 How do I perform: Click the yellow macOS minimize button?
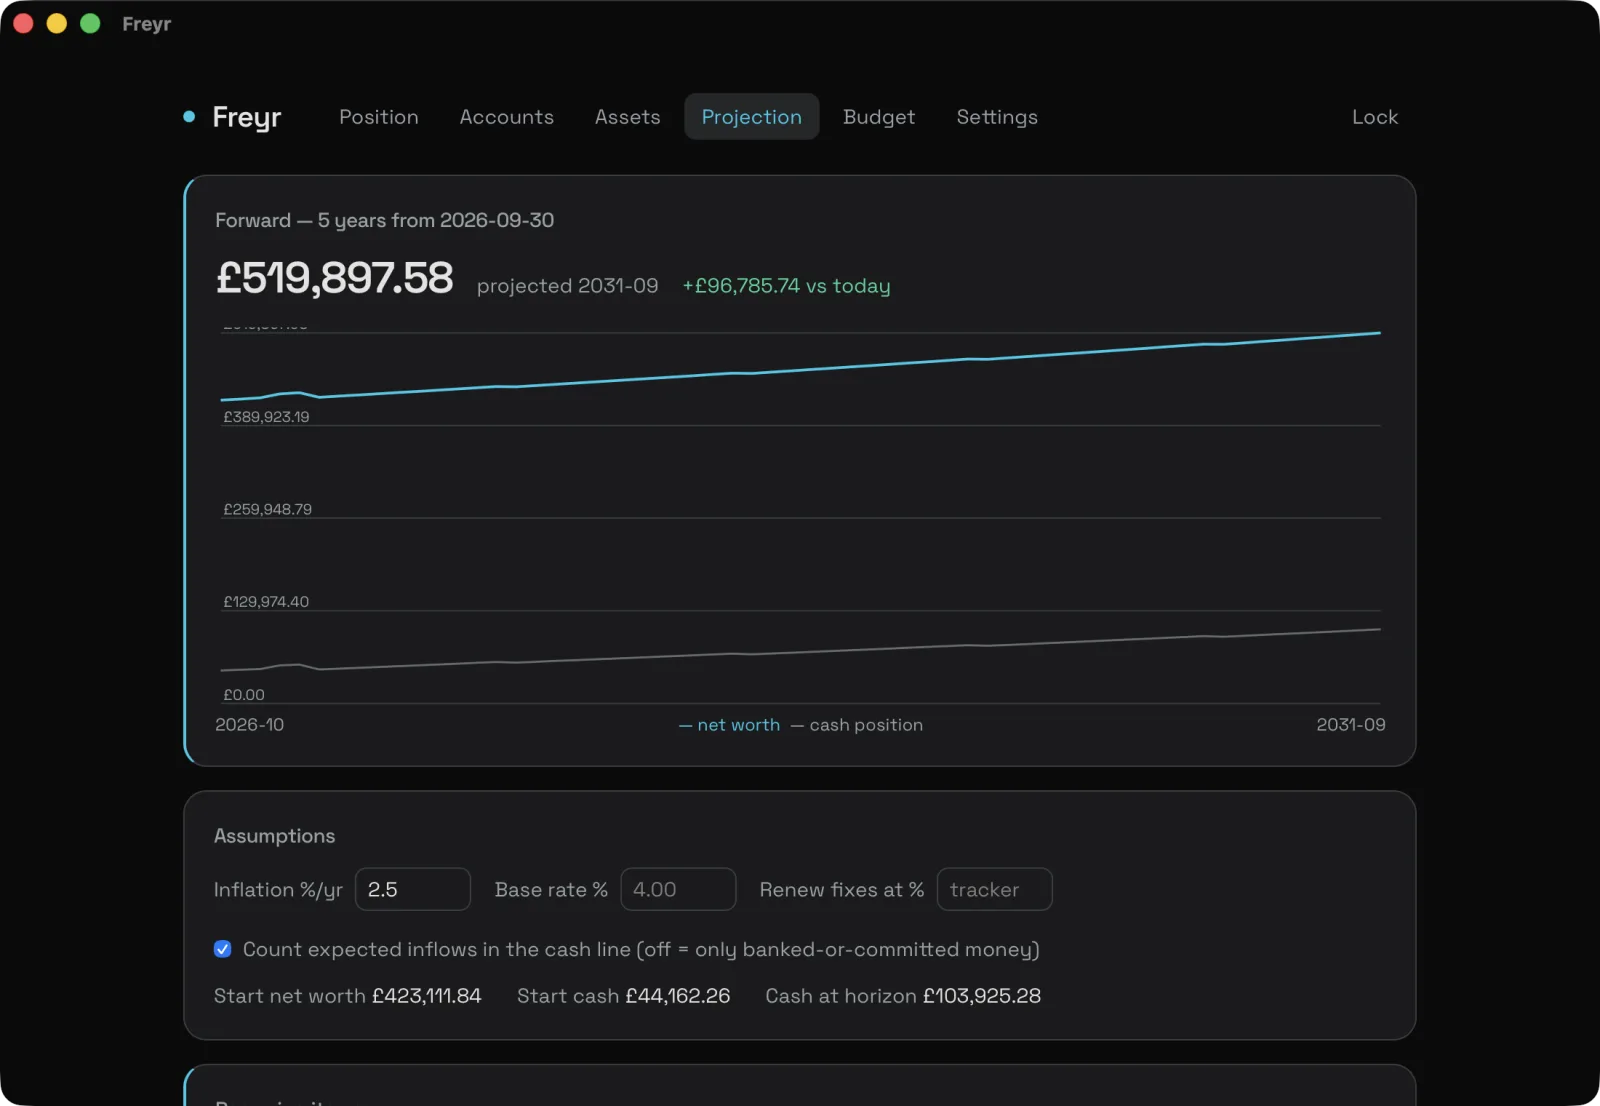click(x=57, y=23)
